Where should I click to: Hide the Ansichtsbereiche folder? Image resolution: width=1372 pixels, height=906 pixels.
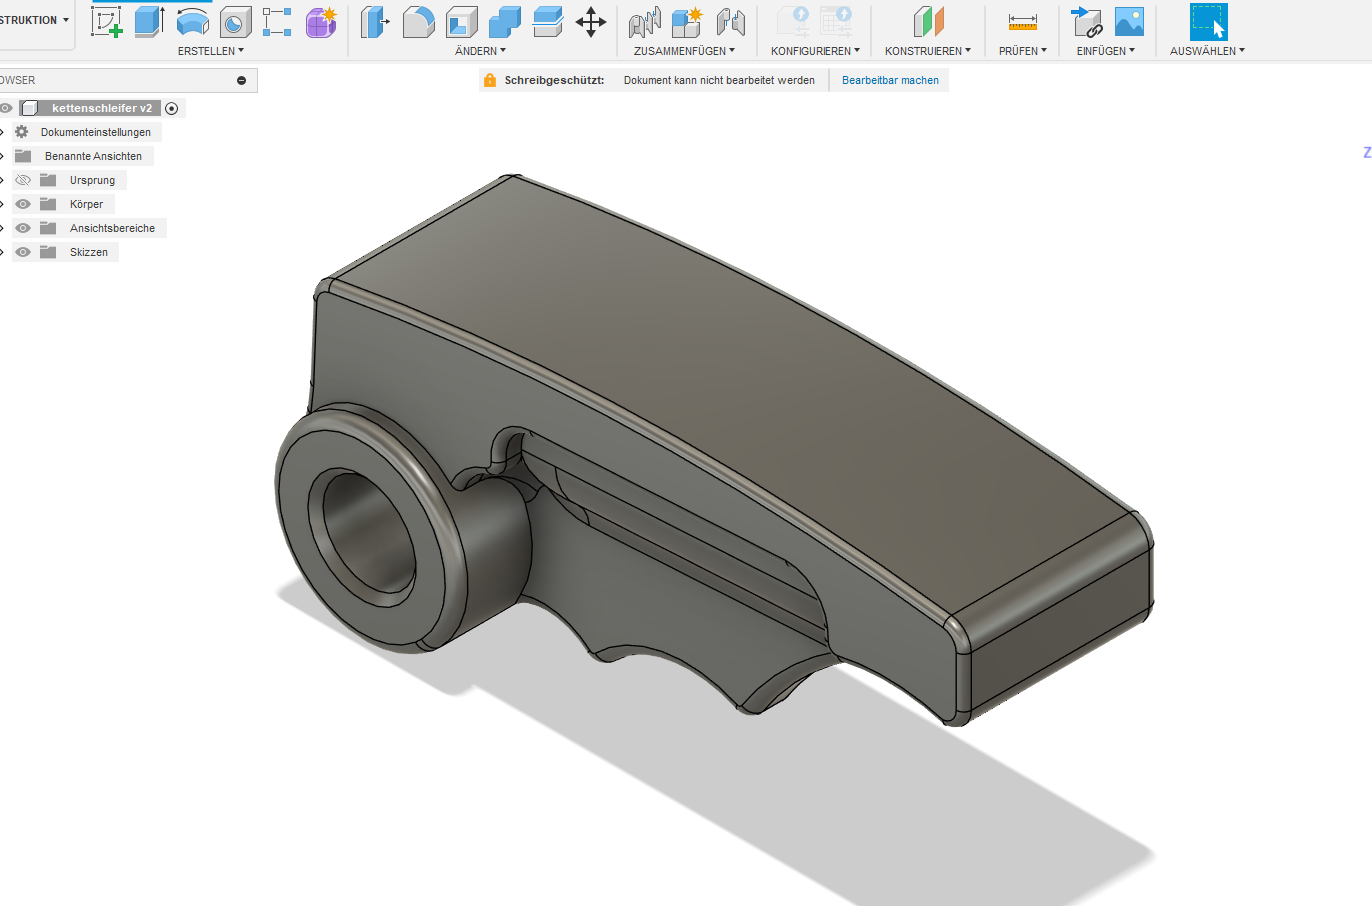[x=23, y=228]
